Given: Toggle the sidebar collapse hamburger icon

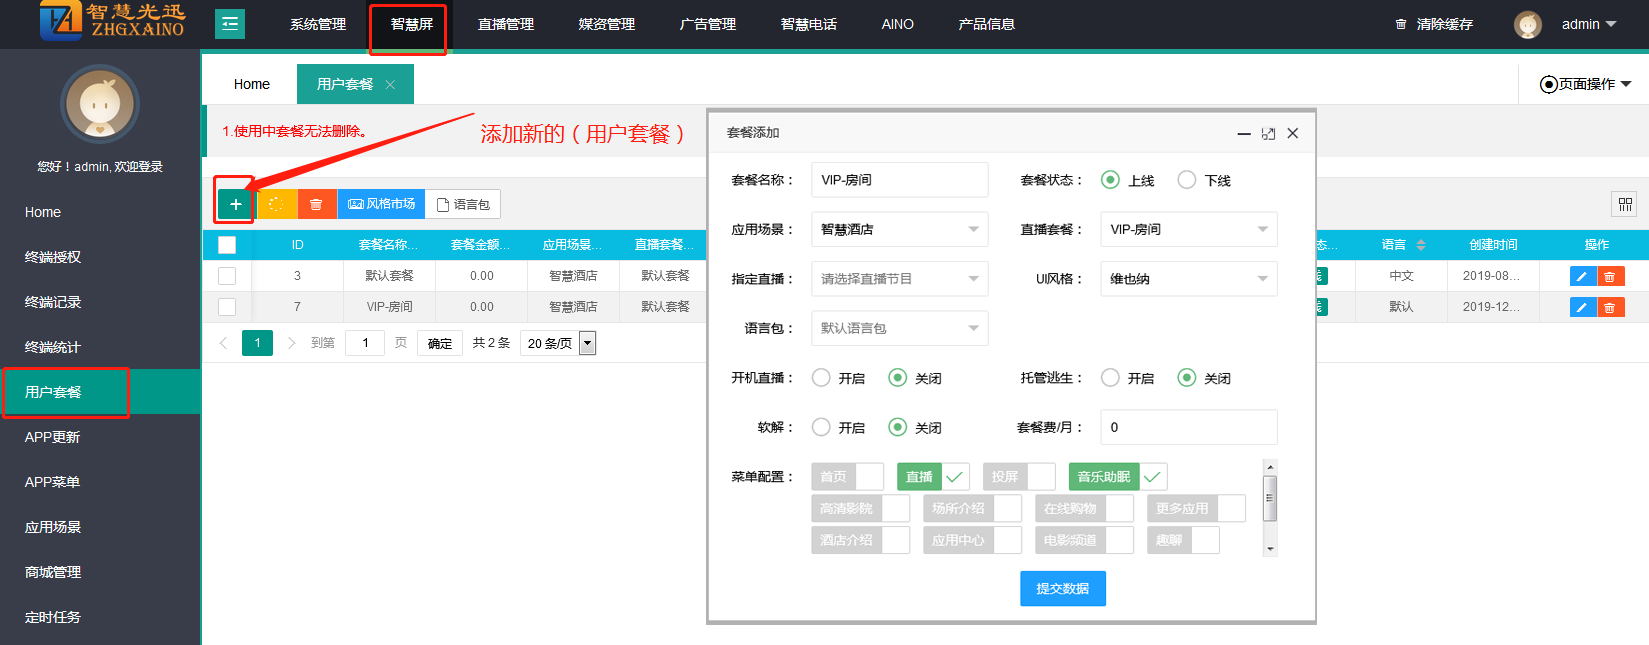Looking at the screenshot, I should pyautogui.click(x=230, y=24).
